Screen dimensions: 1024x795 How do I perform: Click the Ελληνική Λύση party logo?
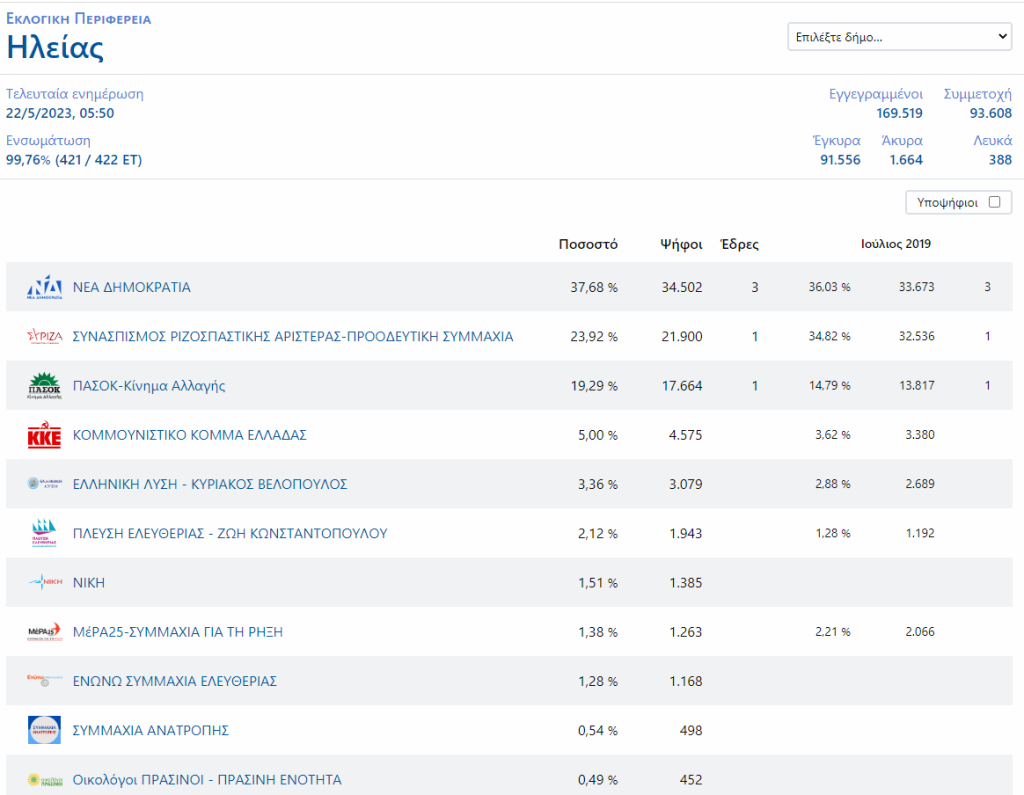pos(45,484)
